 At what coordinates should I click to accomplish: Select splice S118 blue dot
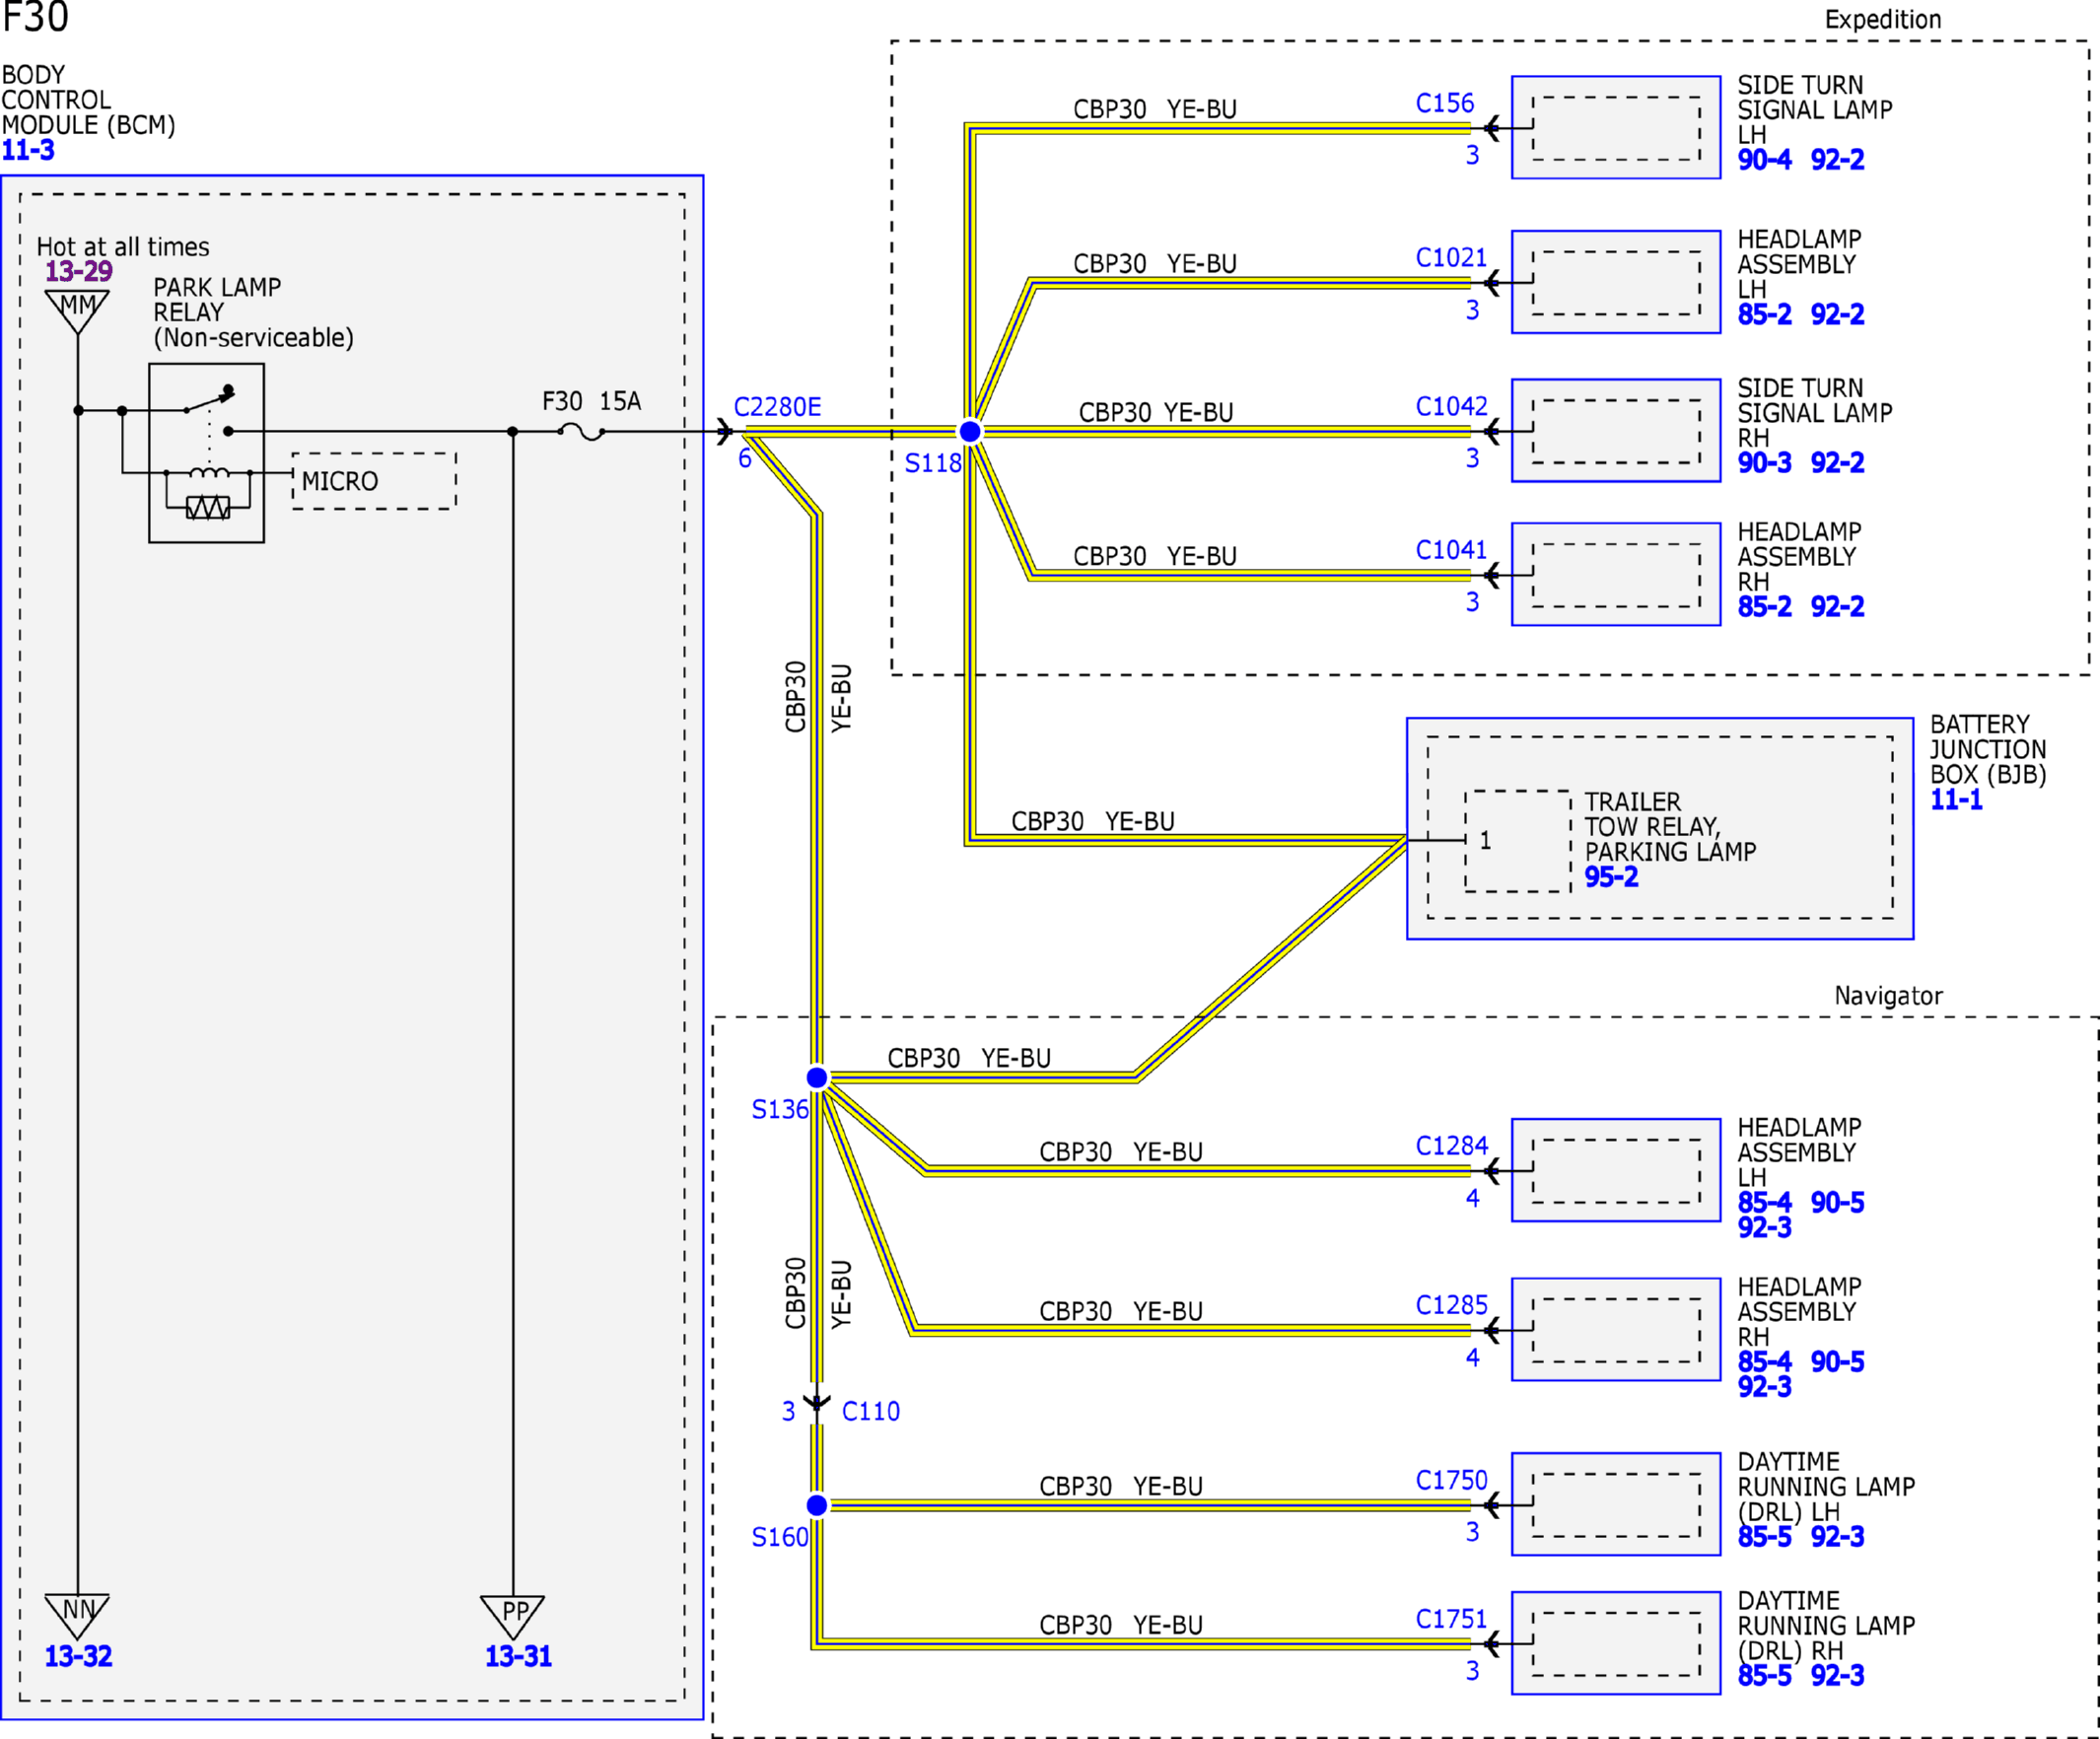[x=970, y=432]
